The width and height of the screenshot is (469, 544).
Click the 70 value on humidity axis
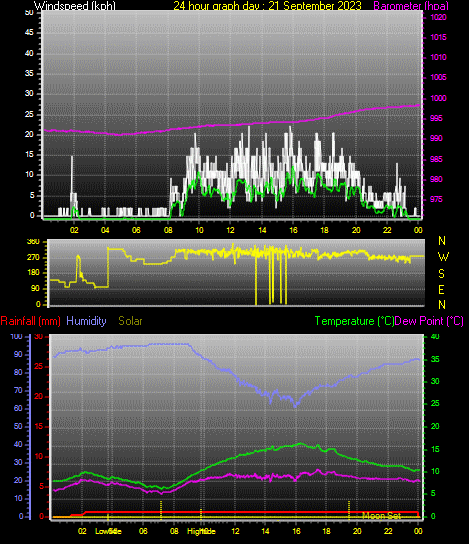18,391
